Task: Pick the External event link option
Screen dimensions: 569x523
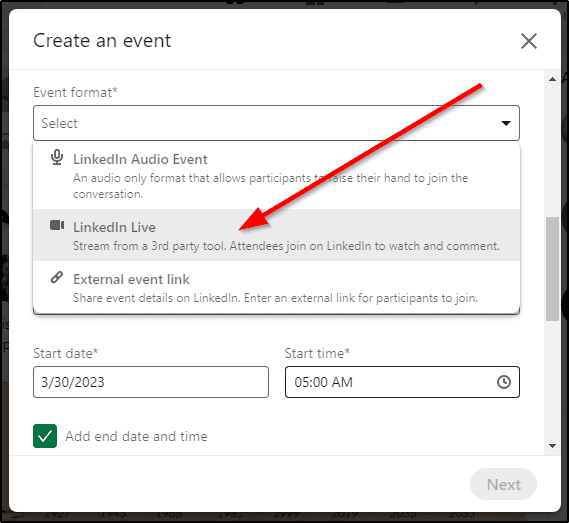Action: [x=276, y=287]
